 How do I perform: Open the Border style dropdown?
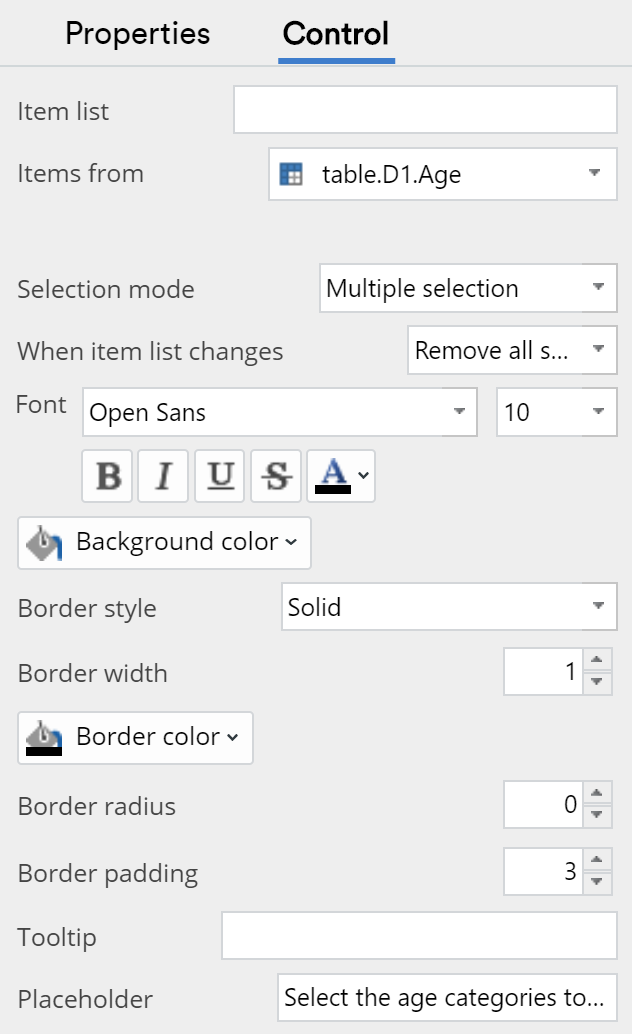pyautogui.click(x=448, y=606)
